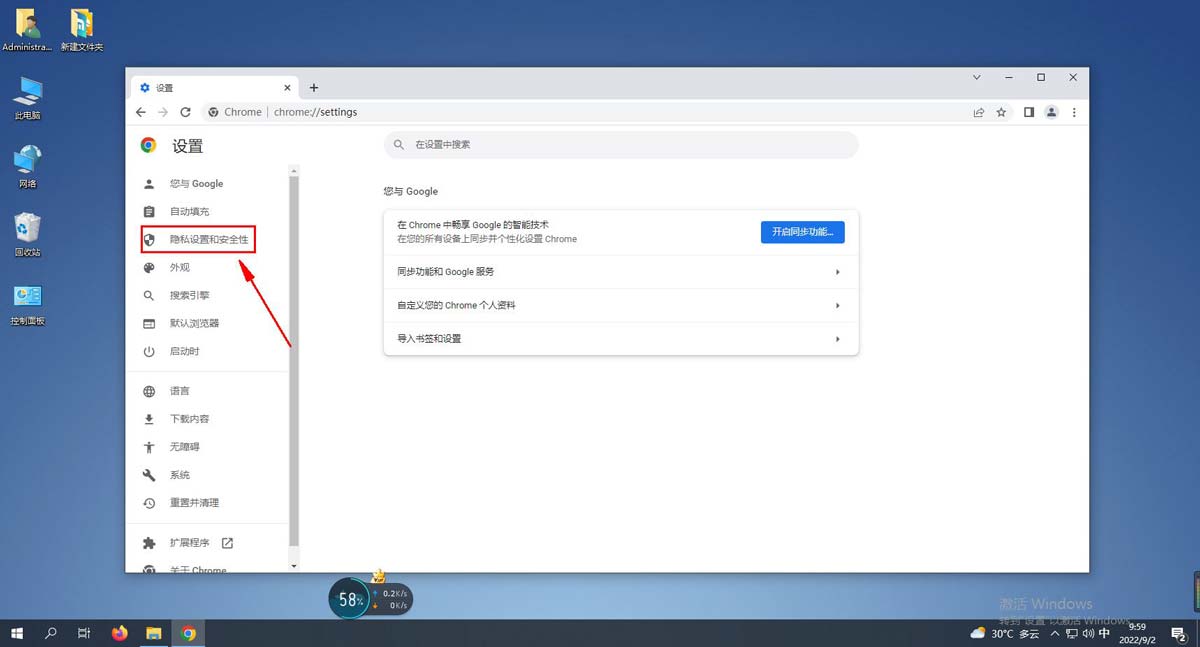Open the 外观 appearance settings

pos(179,268)
